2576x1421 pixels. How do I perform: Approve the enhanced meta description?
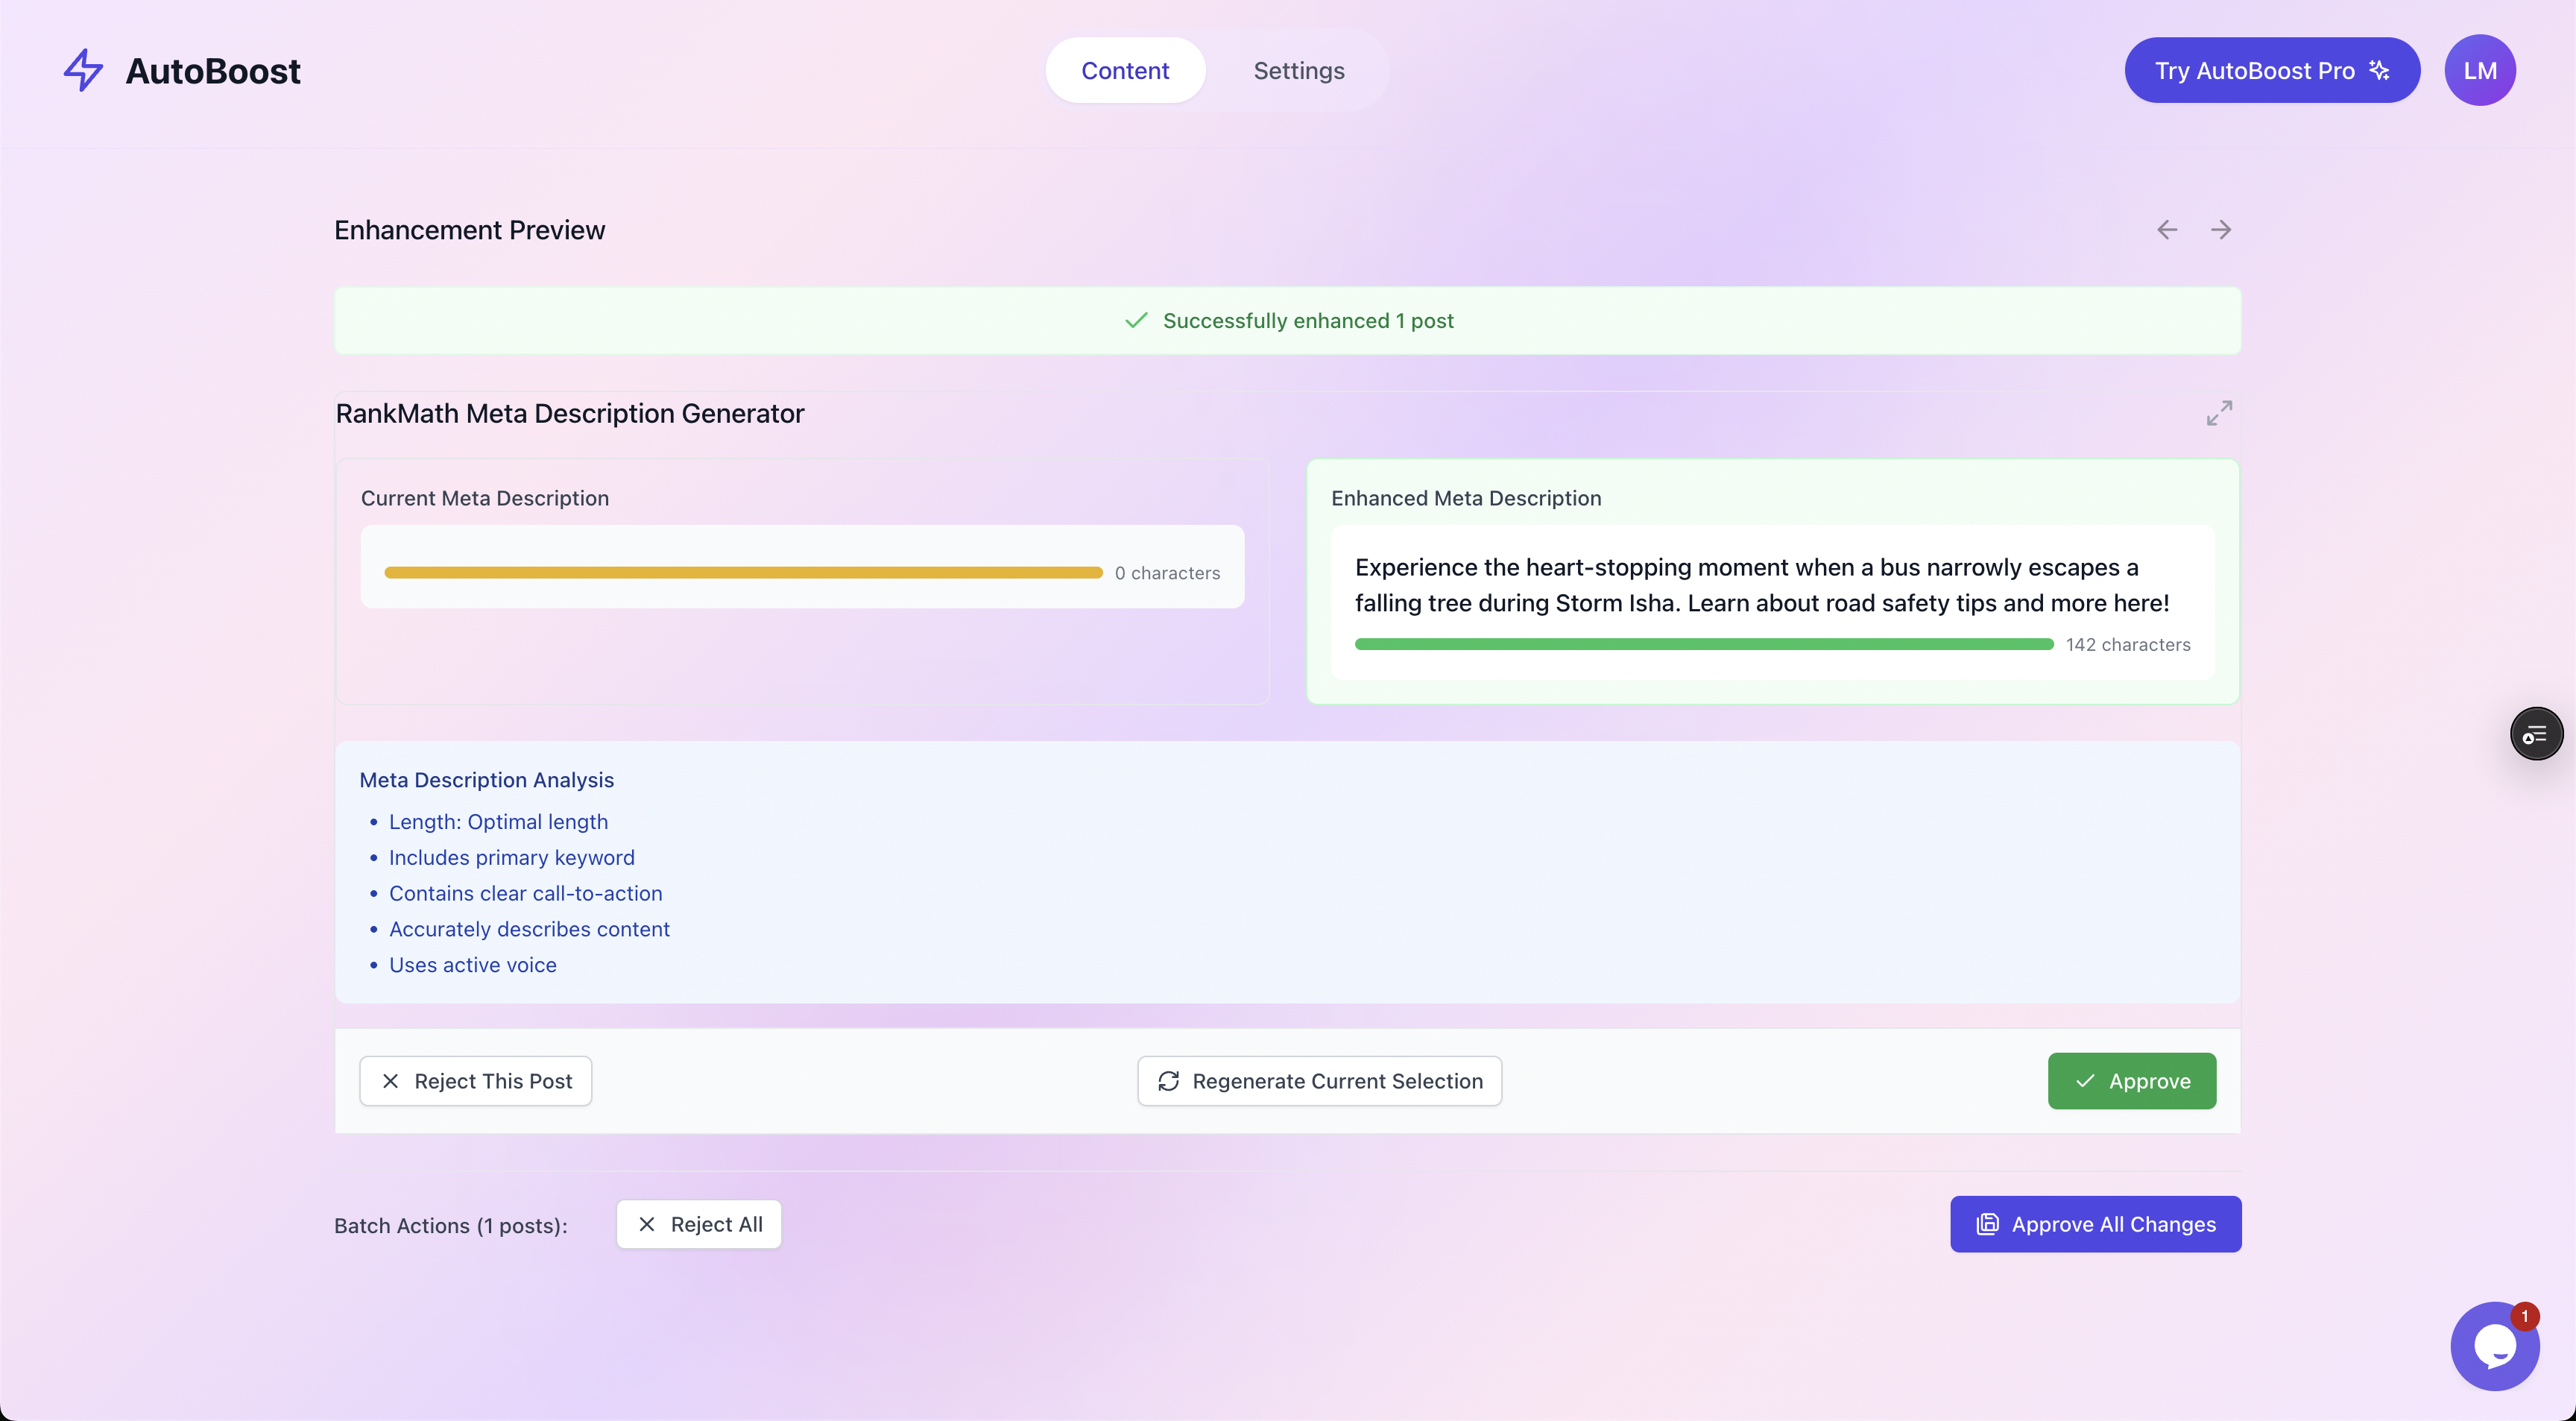2132,1081
